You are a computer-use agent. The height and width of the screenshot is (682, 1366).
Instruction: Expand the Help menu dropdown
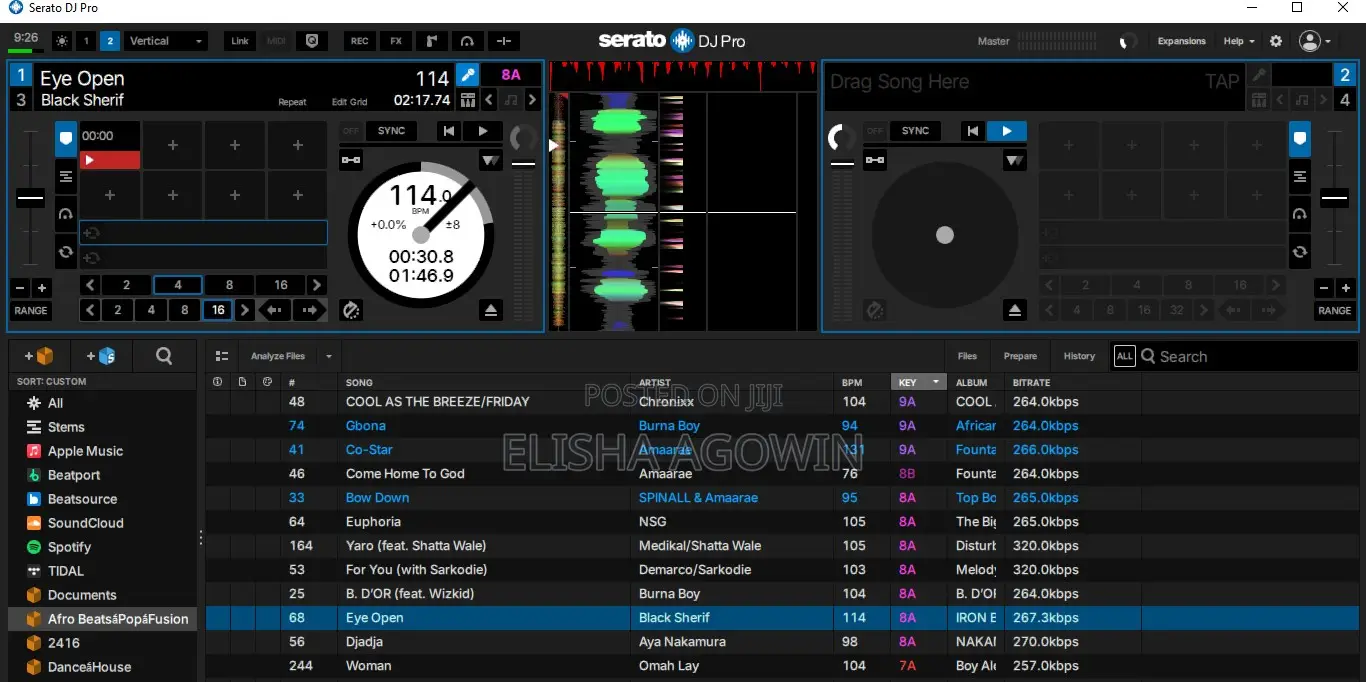1239,41
